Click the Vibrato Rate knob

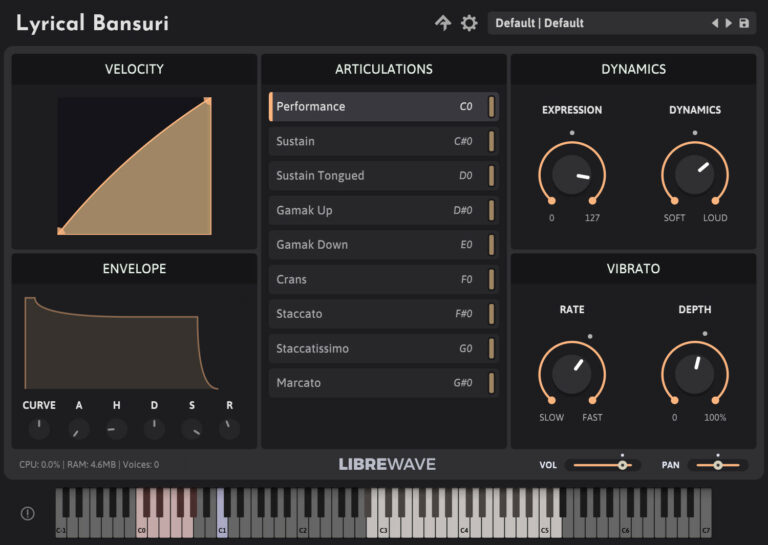tap(572, 374)
